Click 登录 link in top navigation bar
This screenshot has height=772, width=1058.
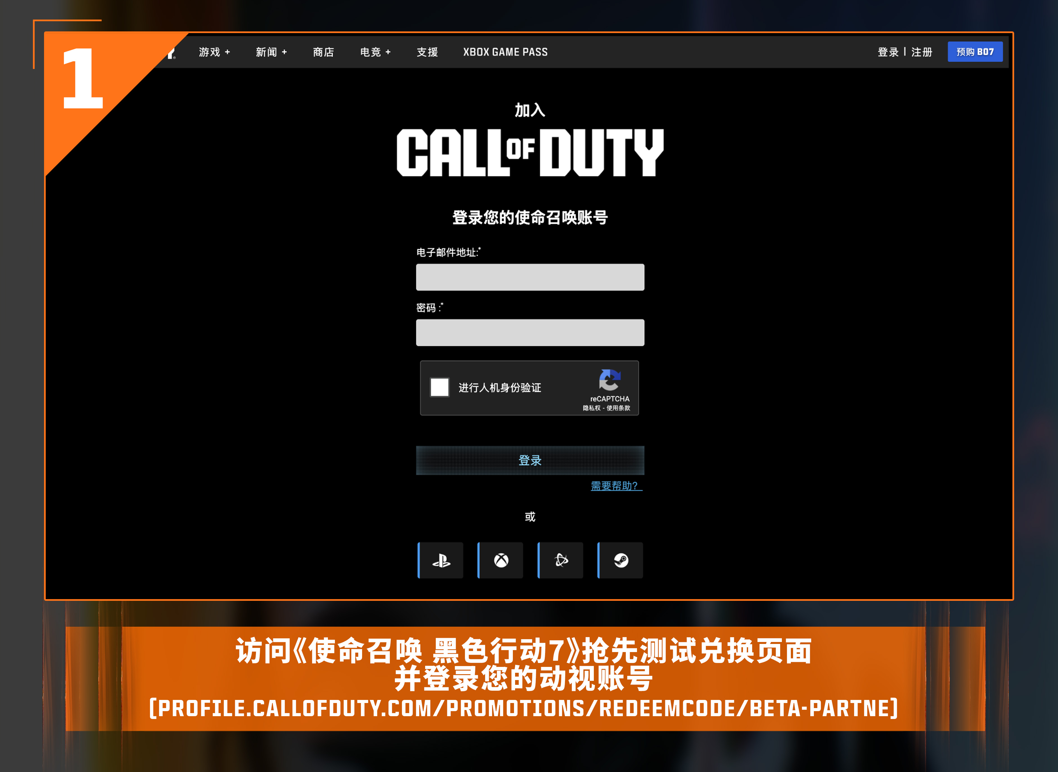tap(888, 52)
